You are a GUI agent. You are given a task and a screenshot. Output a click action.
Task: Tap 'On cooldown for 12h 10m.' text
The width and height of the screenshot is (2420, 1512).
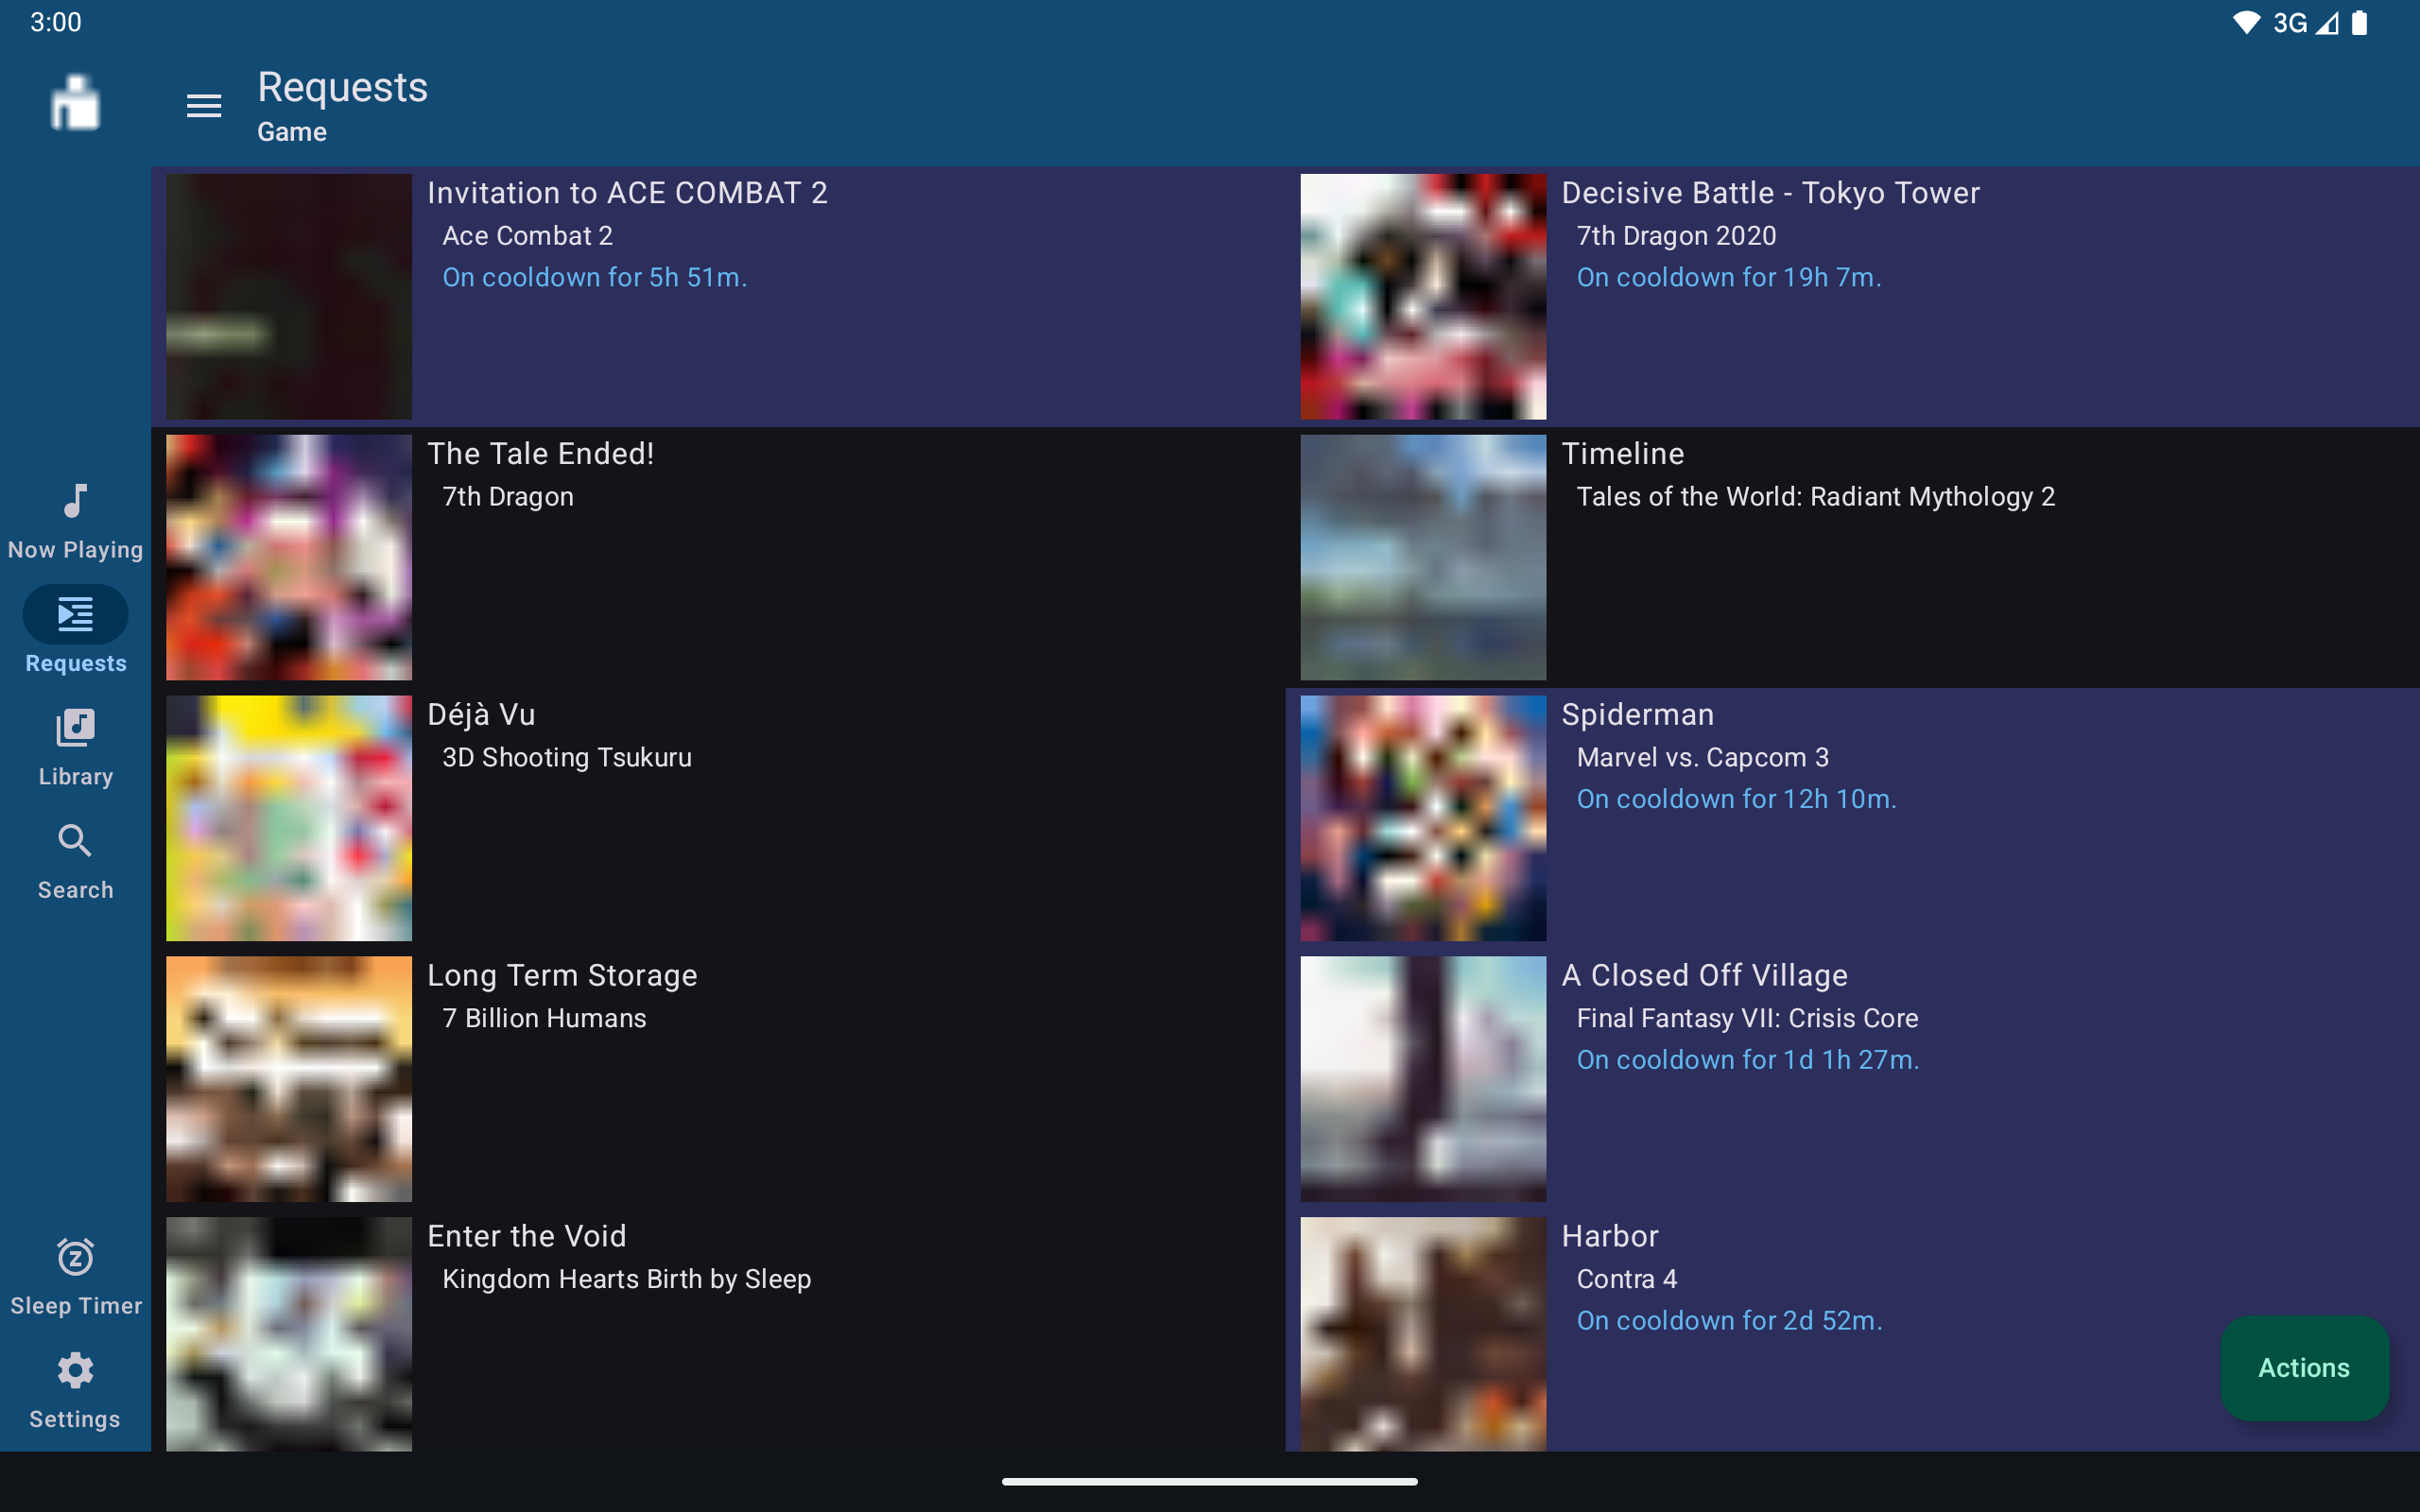1736,799
